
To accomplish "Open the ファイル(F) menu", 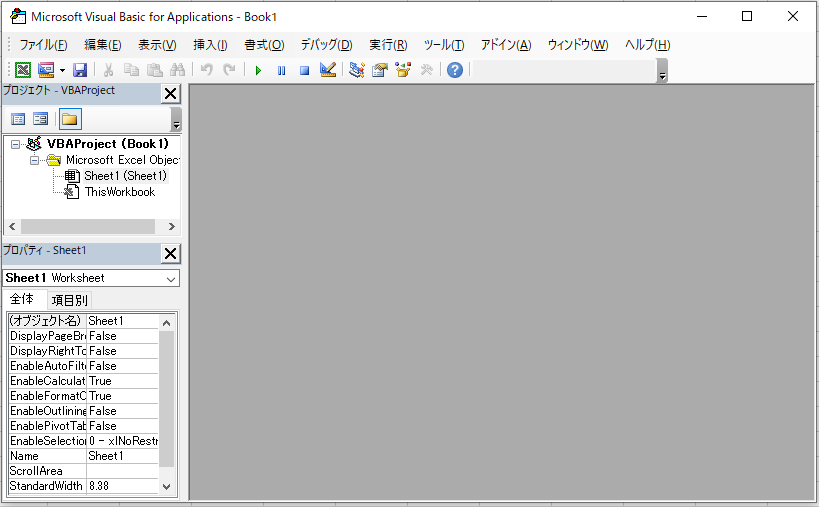I will 43,45.
